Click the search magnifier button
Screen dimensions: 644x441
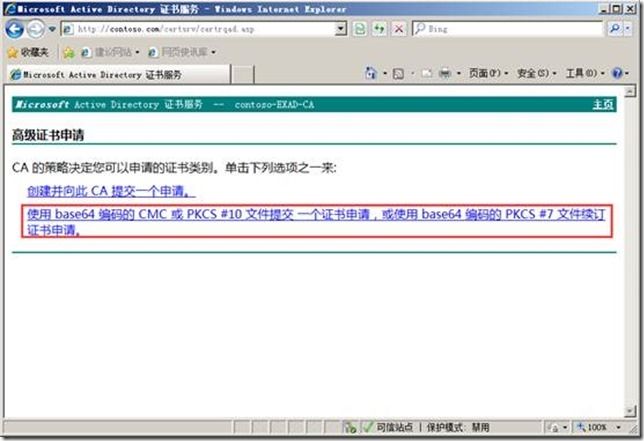[x=615, y=29]
